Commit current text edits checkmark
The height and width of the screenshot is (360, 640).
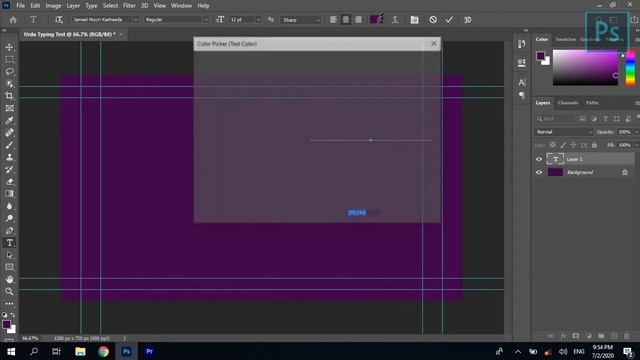tap(449, 20)
